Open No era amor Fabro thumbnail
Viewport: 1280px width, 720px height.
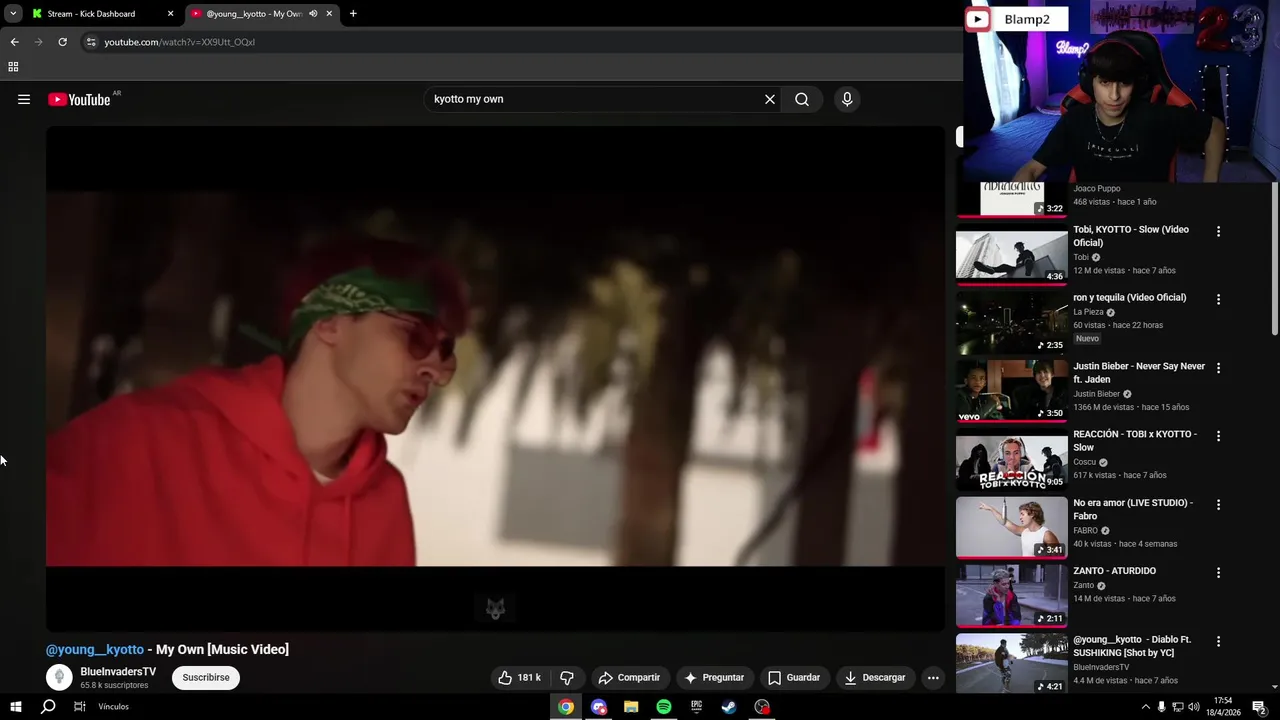pos(1011,528)
